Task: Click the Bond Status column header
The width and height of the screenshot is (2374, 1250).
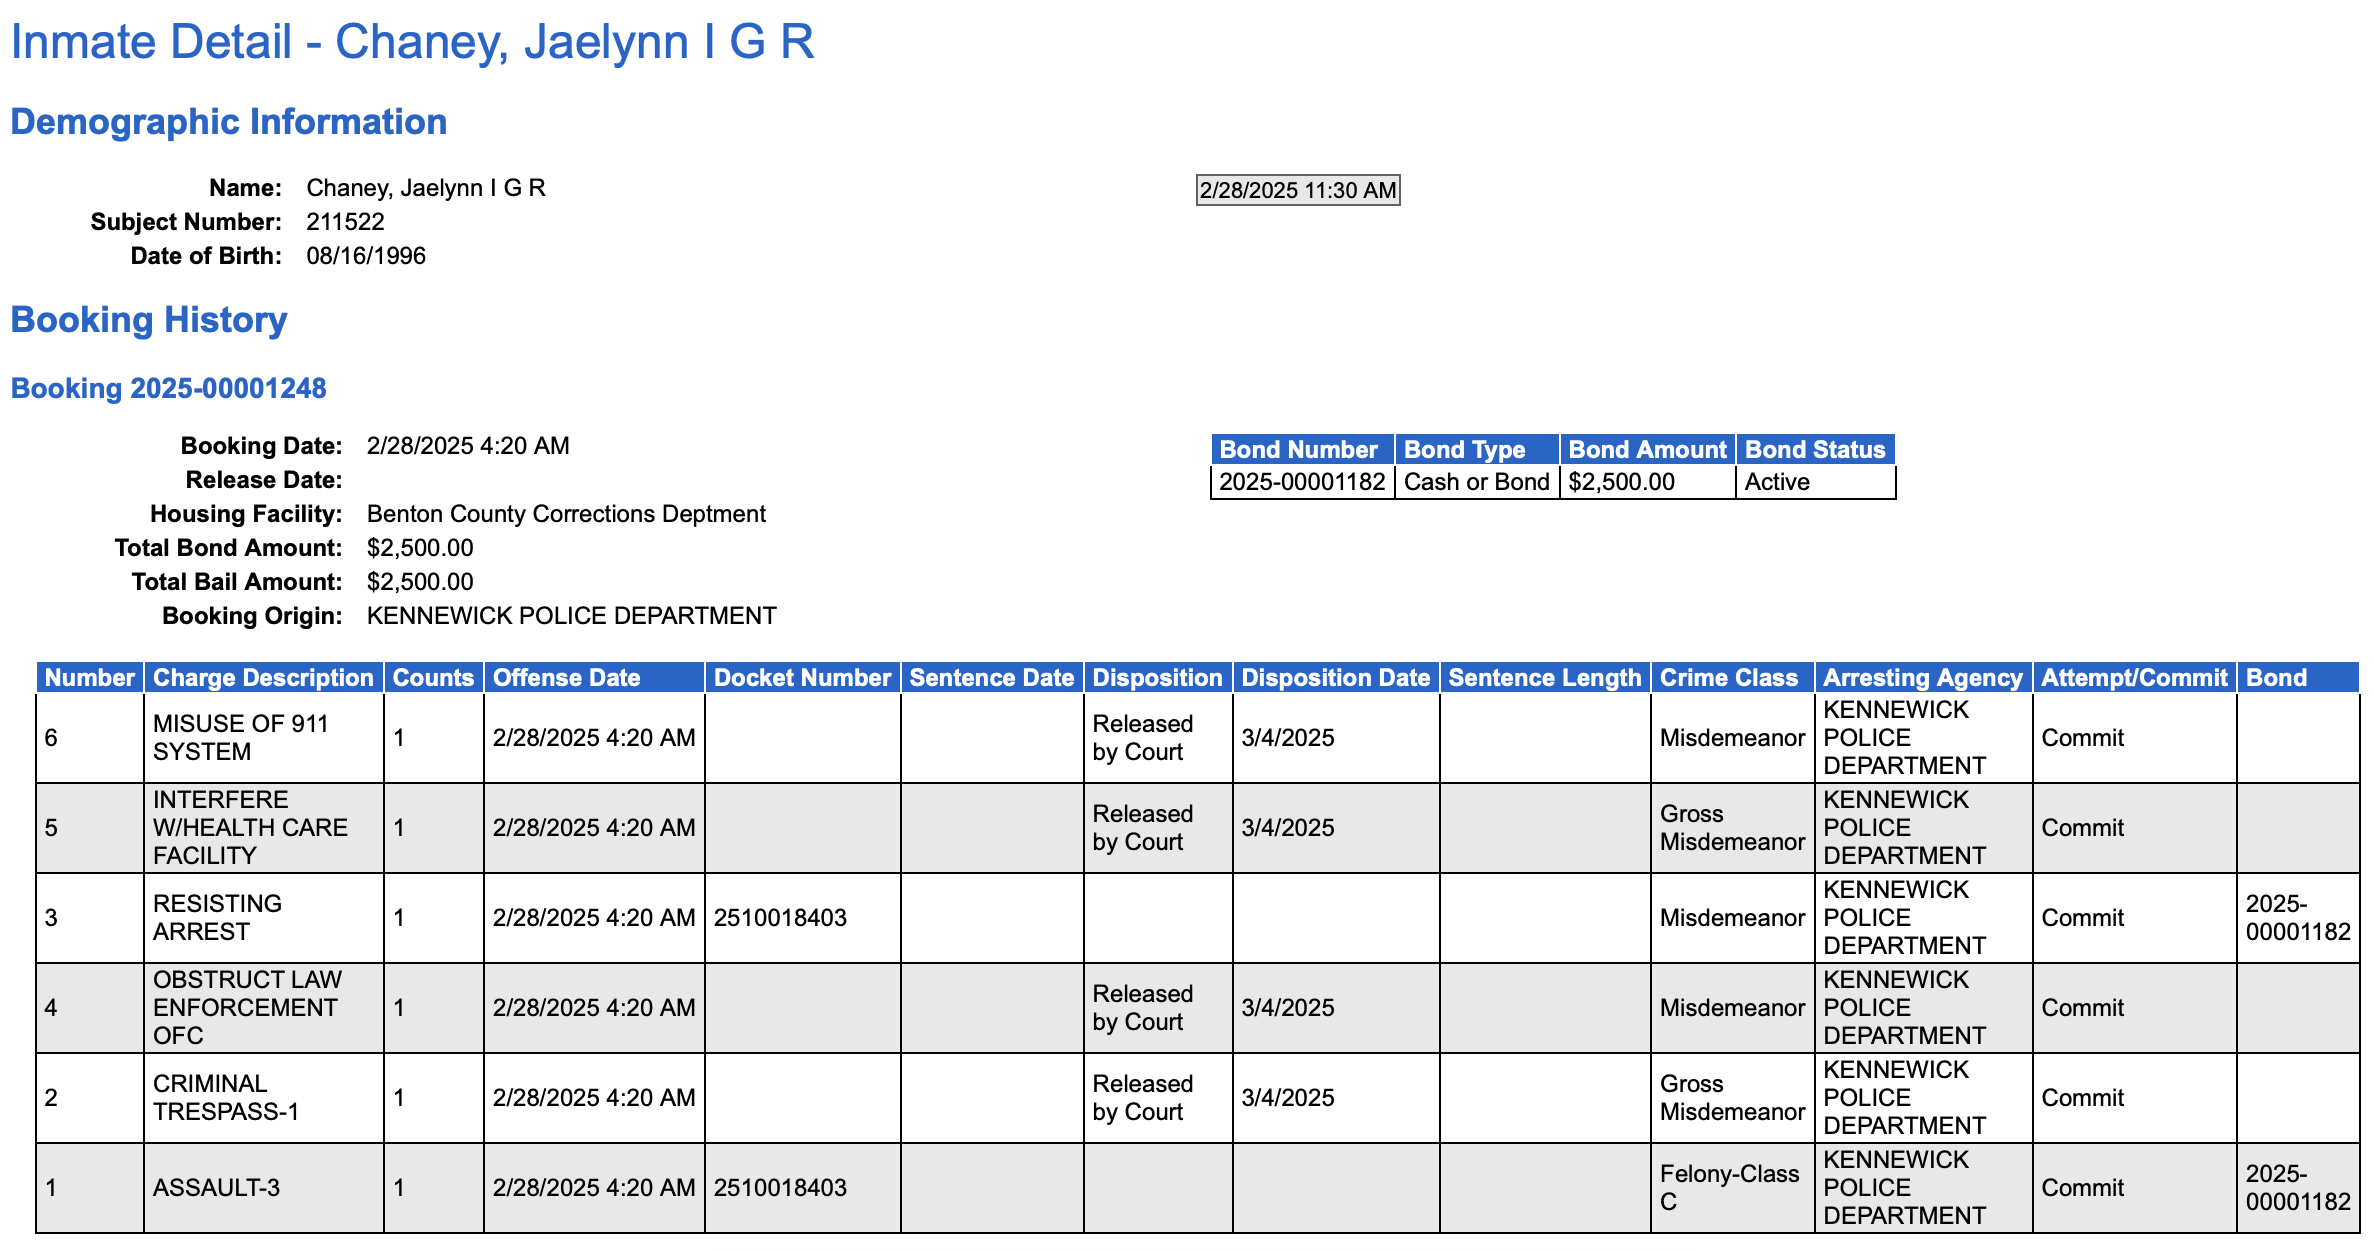Action: pos(1815,450)
